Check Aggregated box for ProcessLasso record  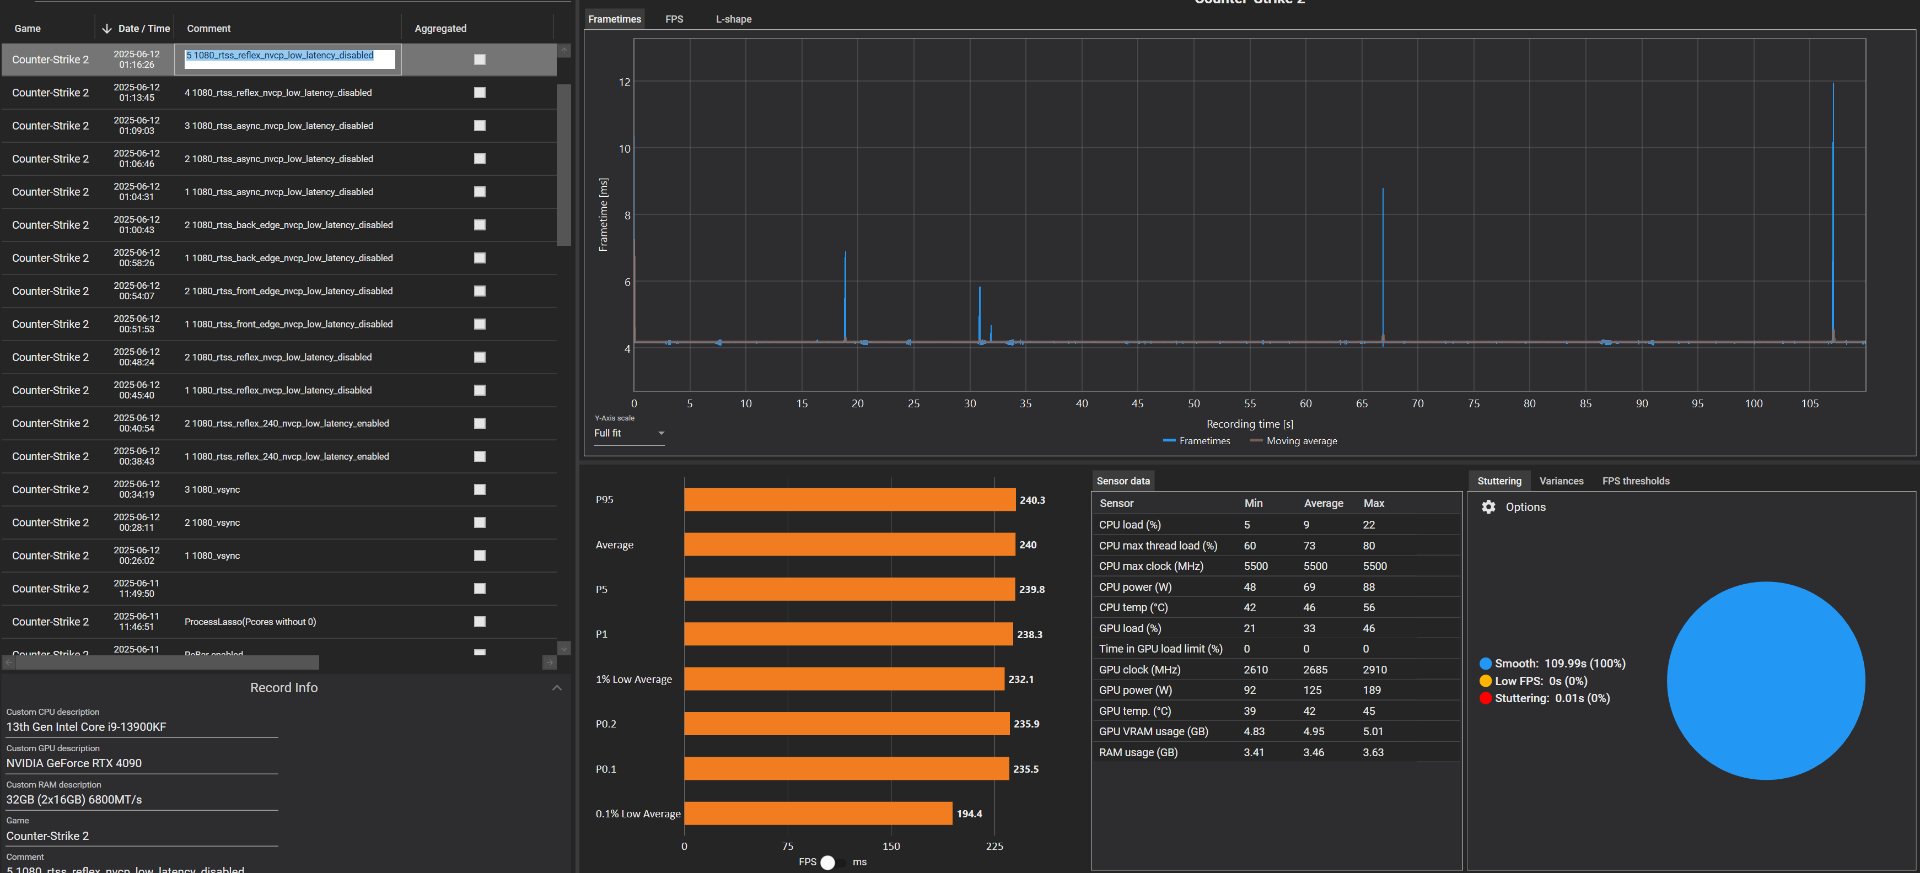[x=480, y=622]
